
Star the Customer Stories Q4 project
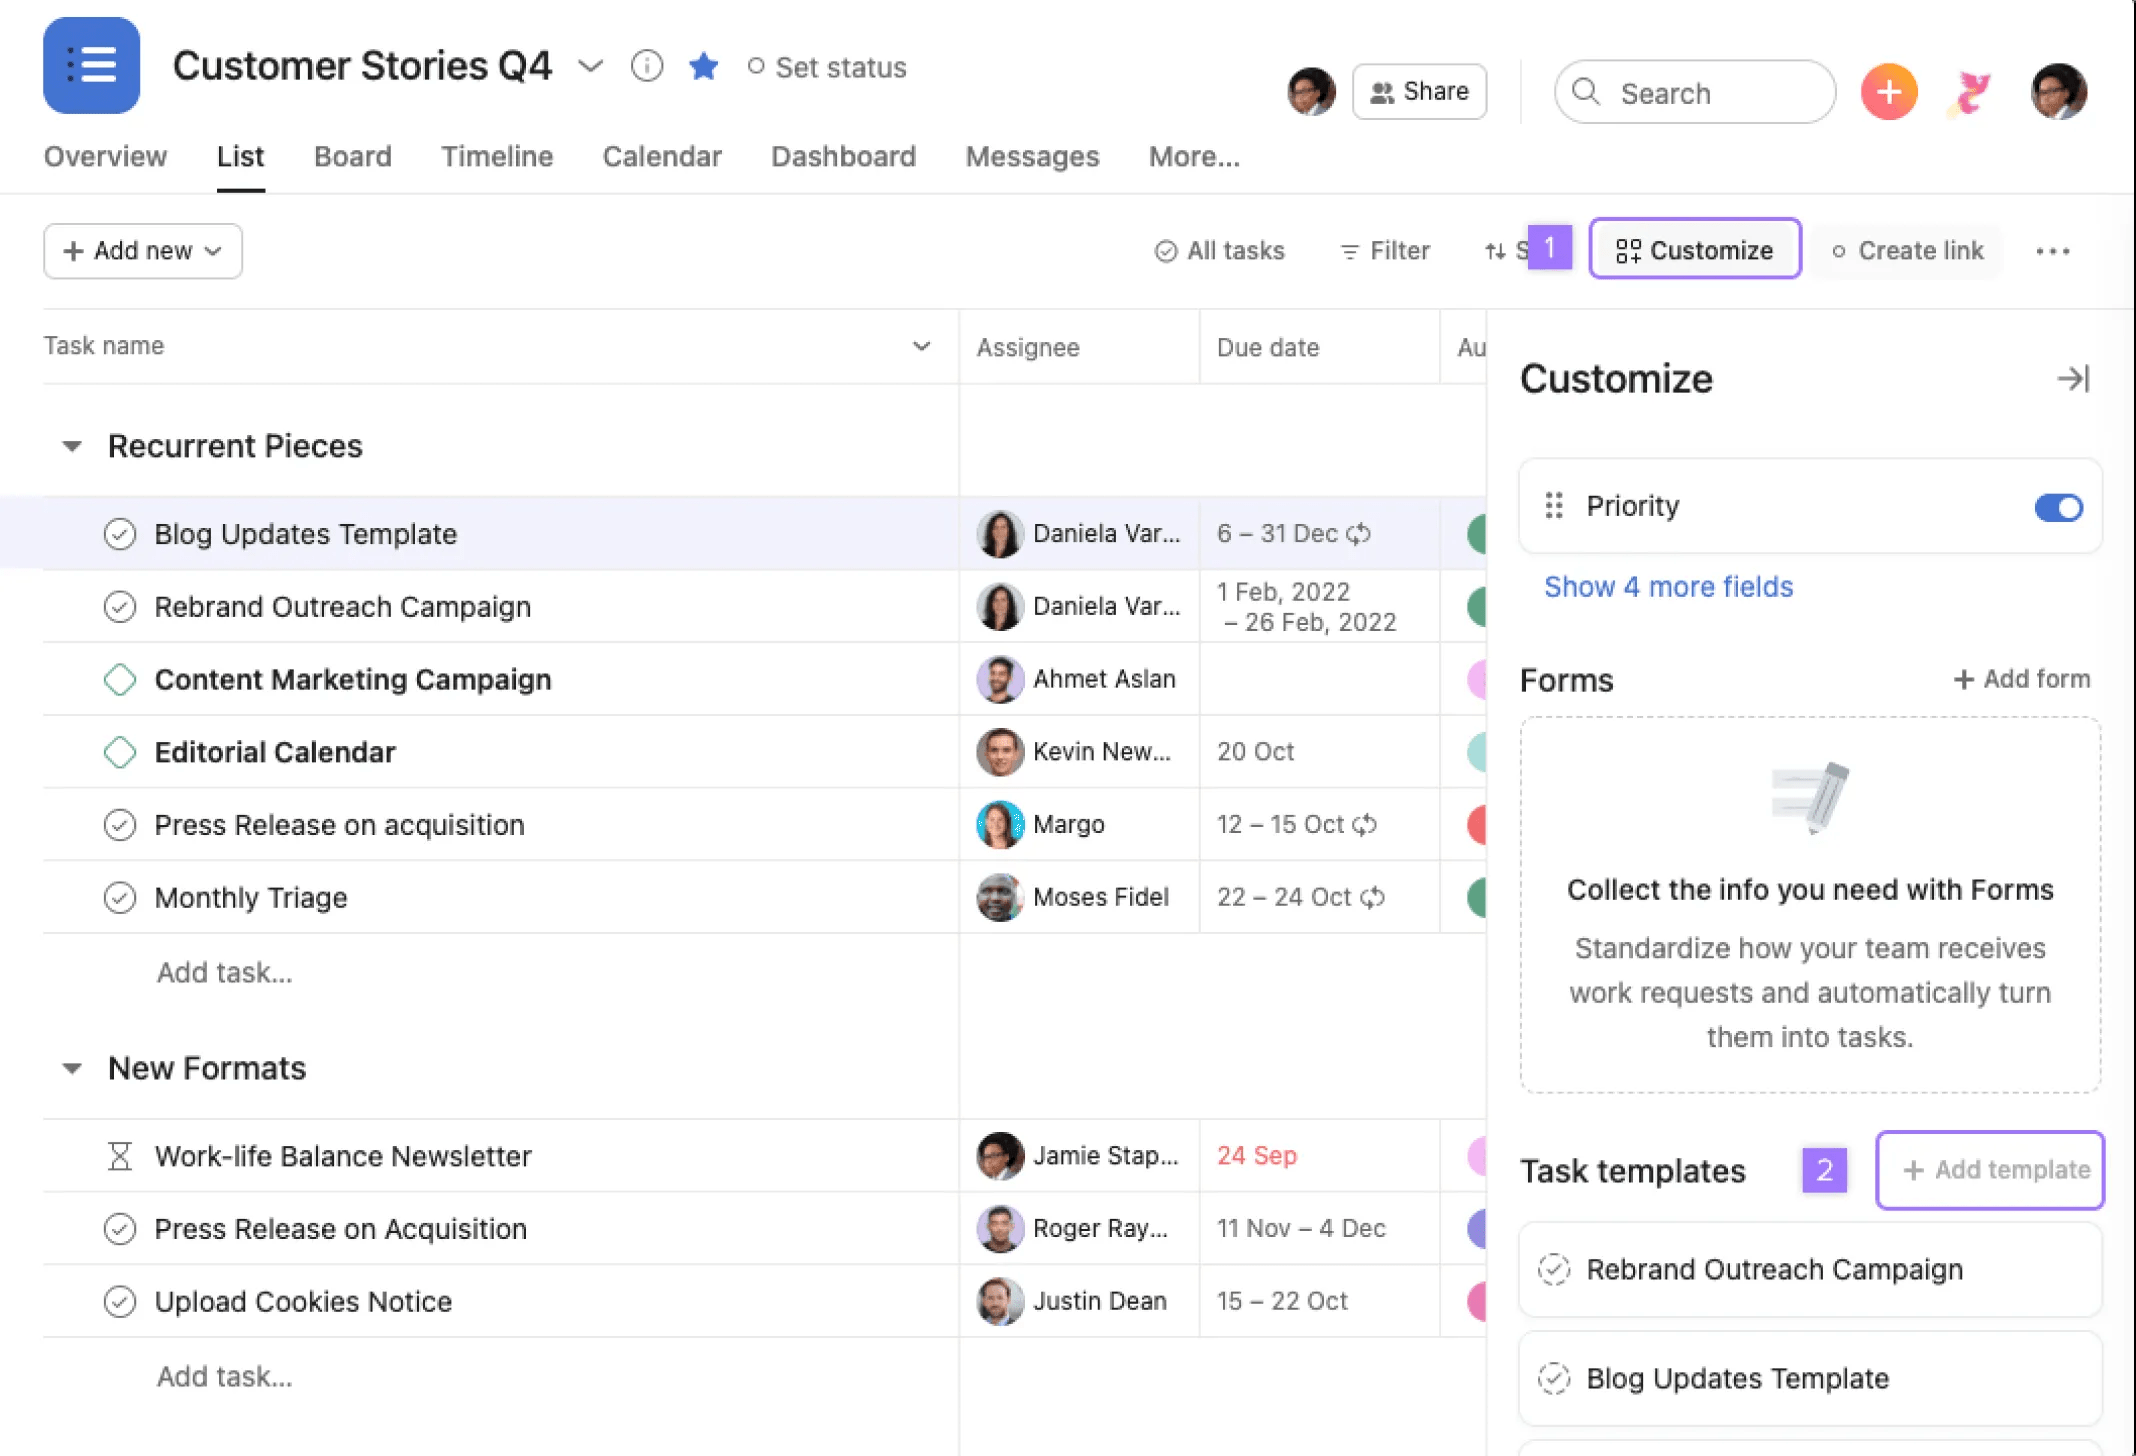point(703,66)
